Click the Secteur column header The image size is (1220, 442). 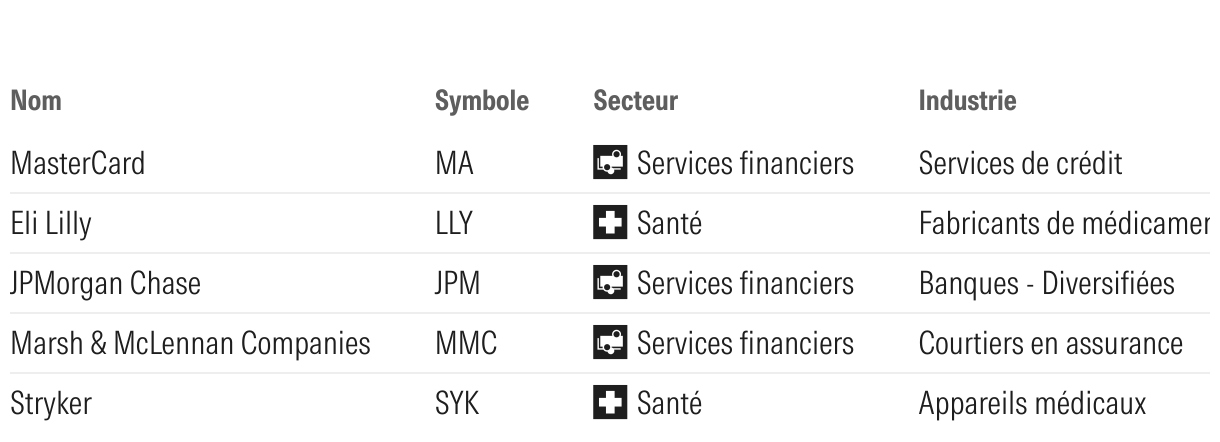(x=636, y=101)
